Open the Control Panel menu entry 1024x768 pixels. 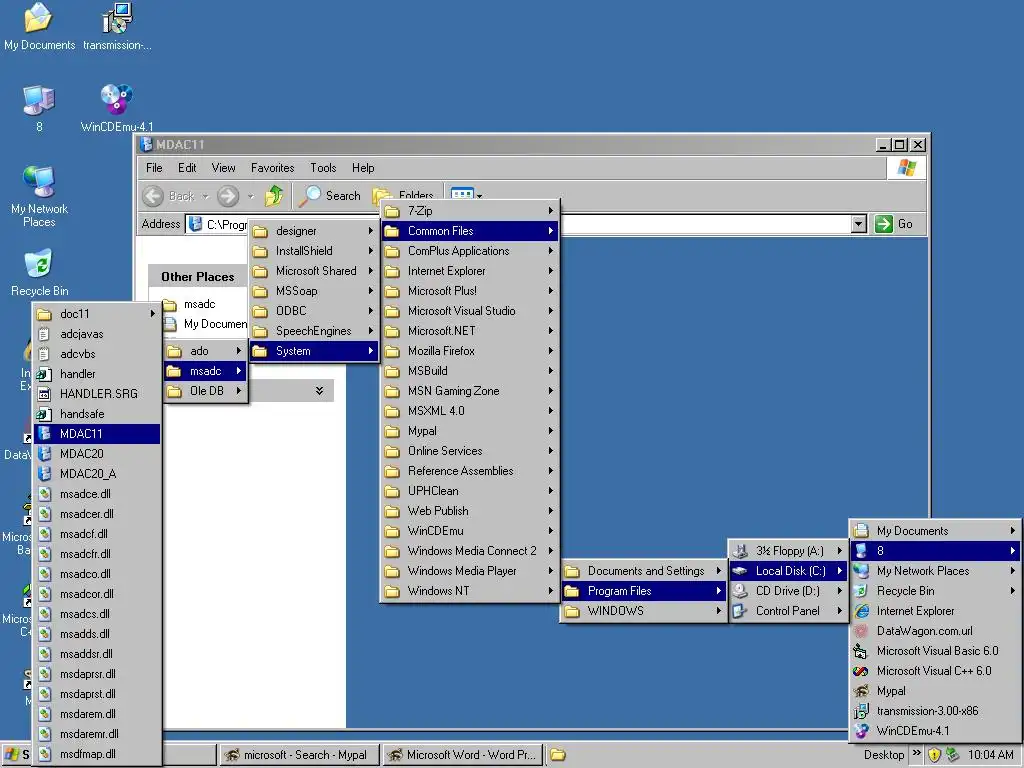pyautogui.click(x=788, y=611)
